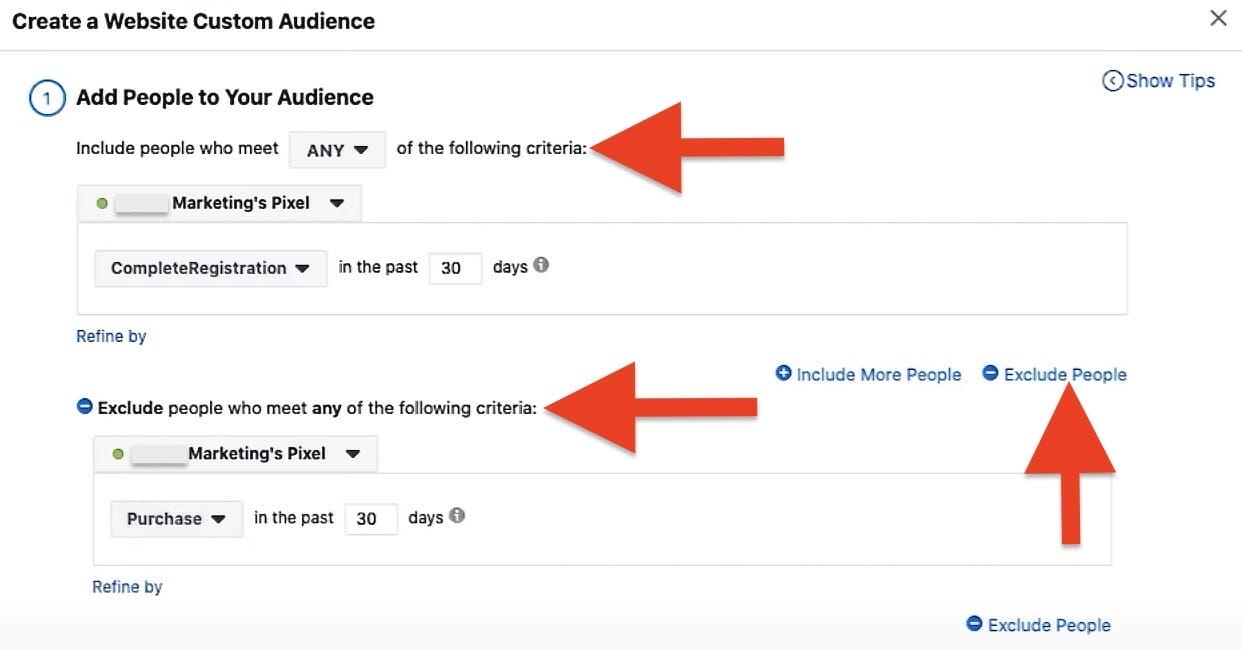Viewport: 1242px width, 650px height.
Task: Click the info icon beside Purchase days
Action: pos(457,516)
